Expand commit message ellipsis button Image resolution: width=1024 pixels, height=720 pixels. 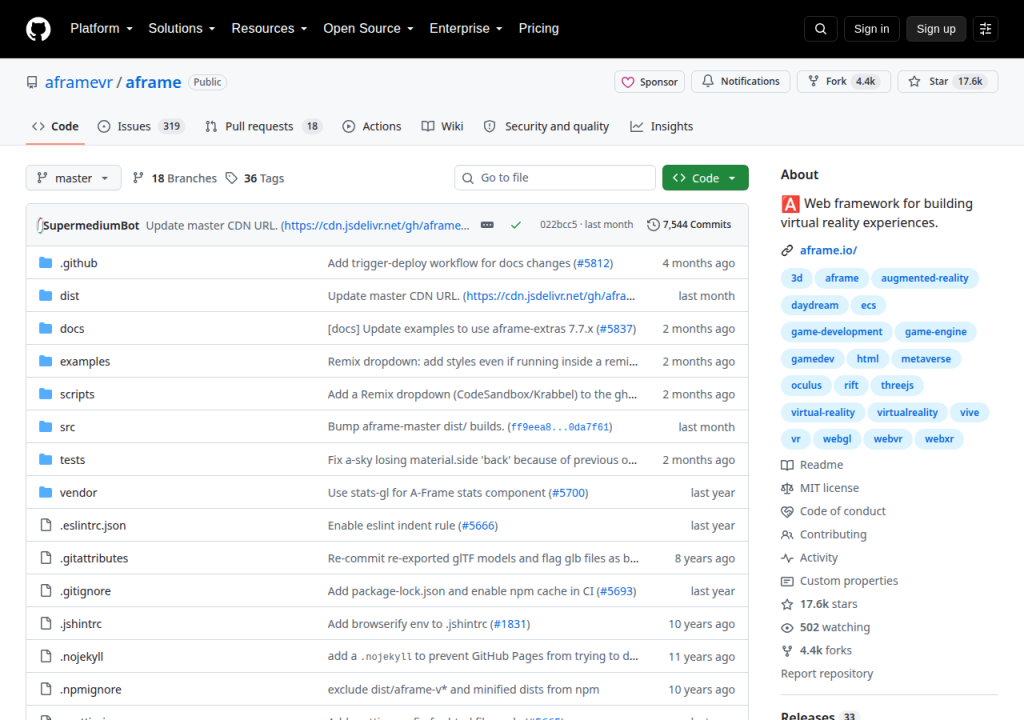pos(487,225)
